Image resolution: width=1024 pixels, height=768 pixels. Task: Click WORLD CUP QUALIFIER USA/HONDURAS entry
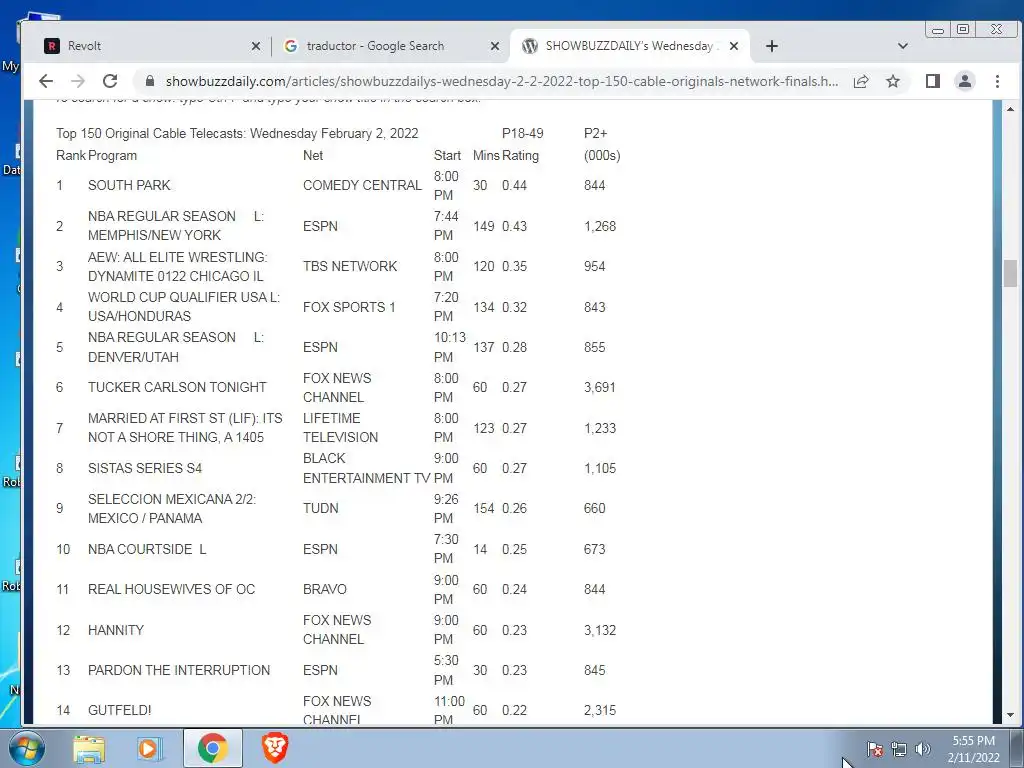click(184, 306)
